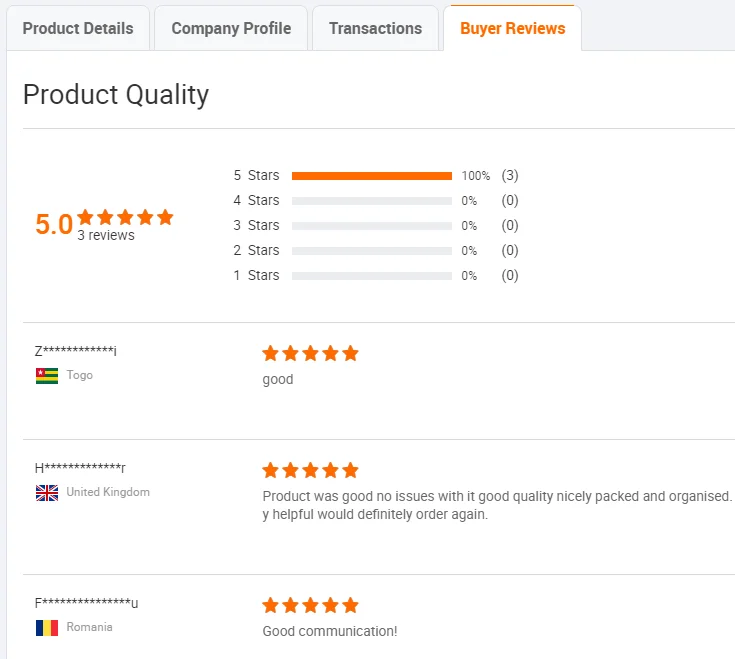The image size is (735, 659).
Task: Click the stars on United Kingdom review
Action: (x=310, y=470)
